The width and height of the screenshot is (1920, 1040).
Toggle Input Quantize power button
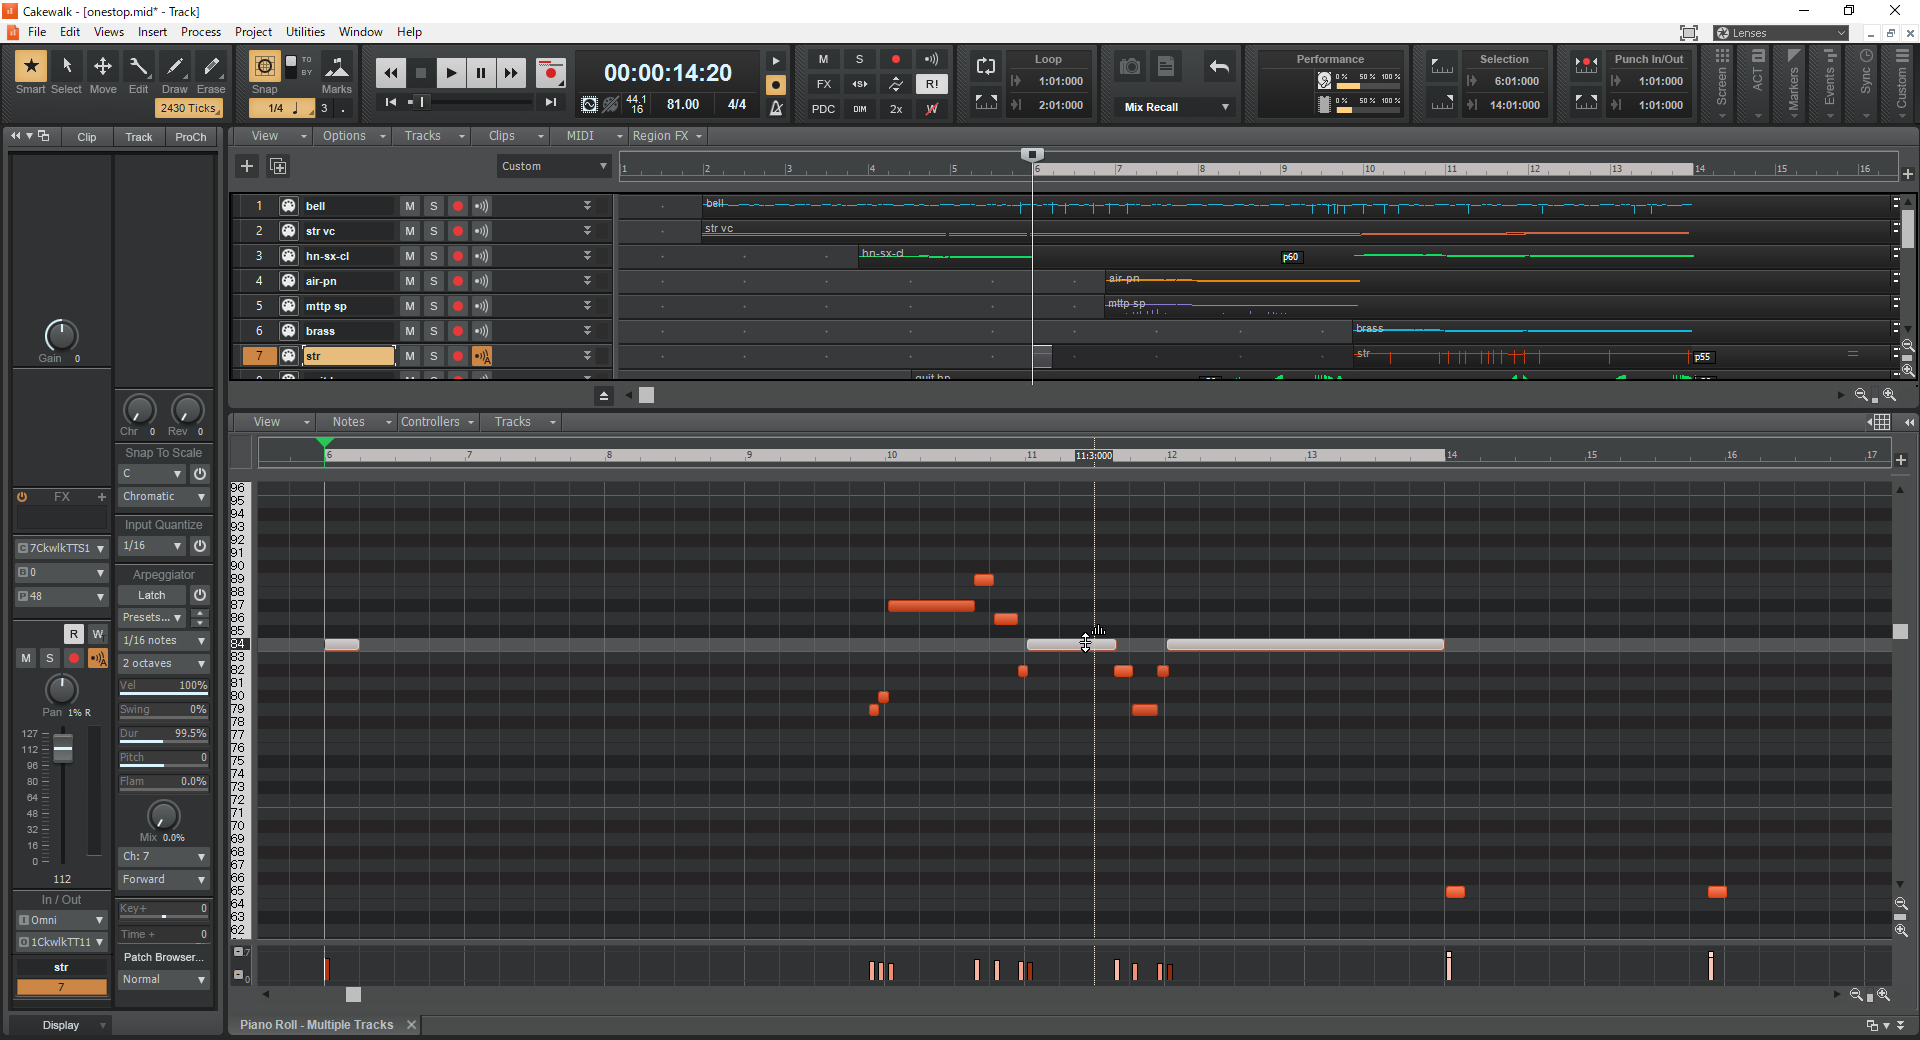pyautogui.click(x=200, y=546)
